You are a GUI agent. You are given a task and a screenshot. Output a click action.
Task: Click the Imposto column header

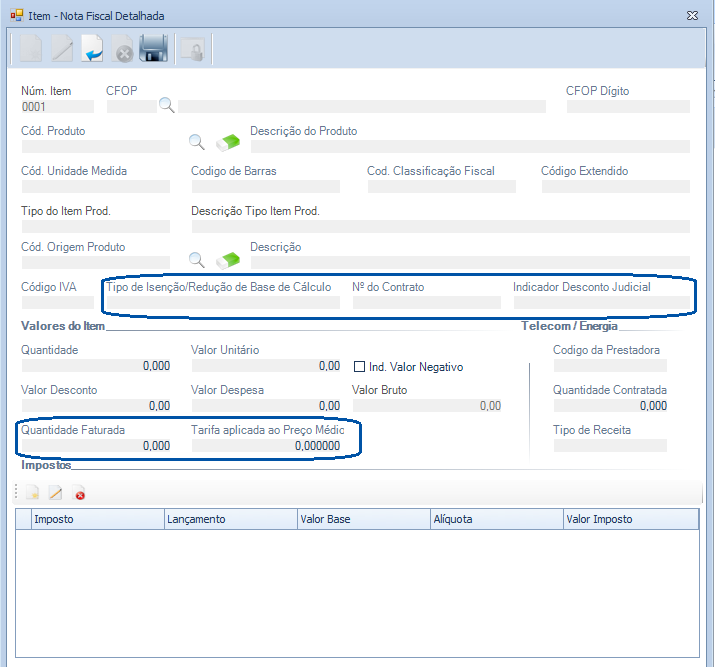click(x=97, y=519)
